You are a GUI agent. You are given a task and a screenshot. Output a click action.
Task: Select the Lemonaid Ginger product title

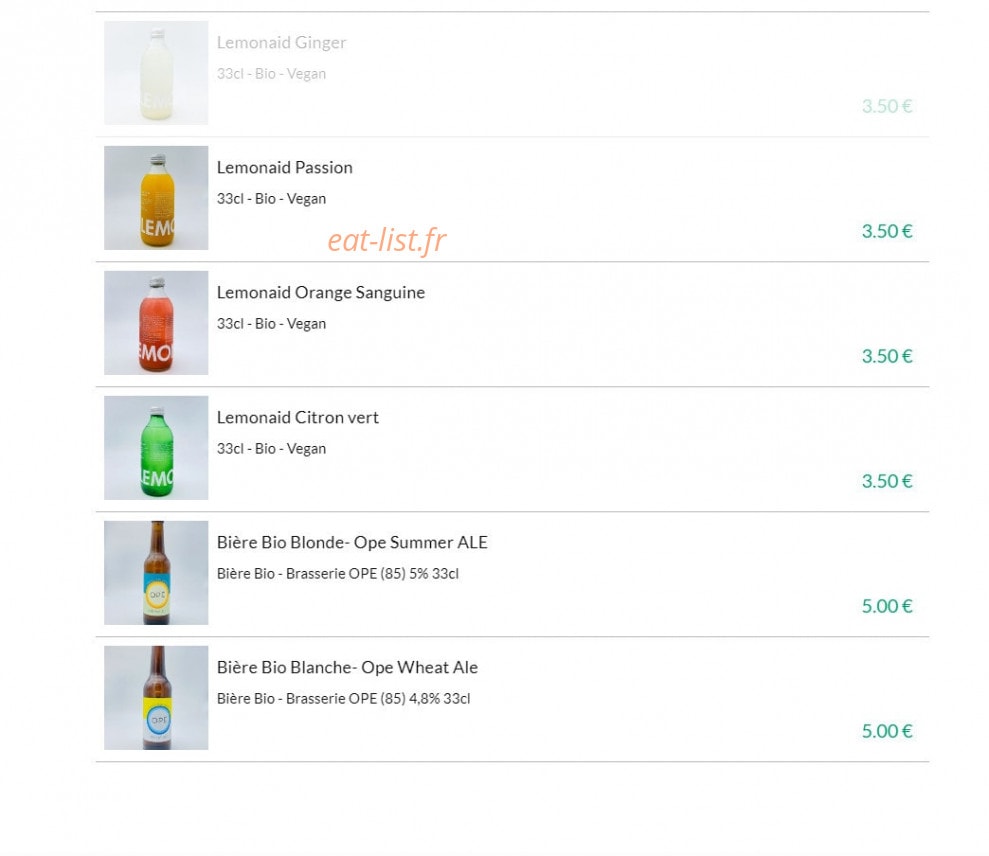pos(281,42)
